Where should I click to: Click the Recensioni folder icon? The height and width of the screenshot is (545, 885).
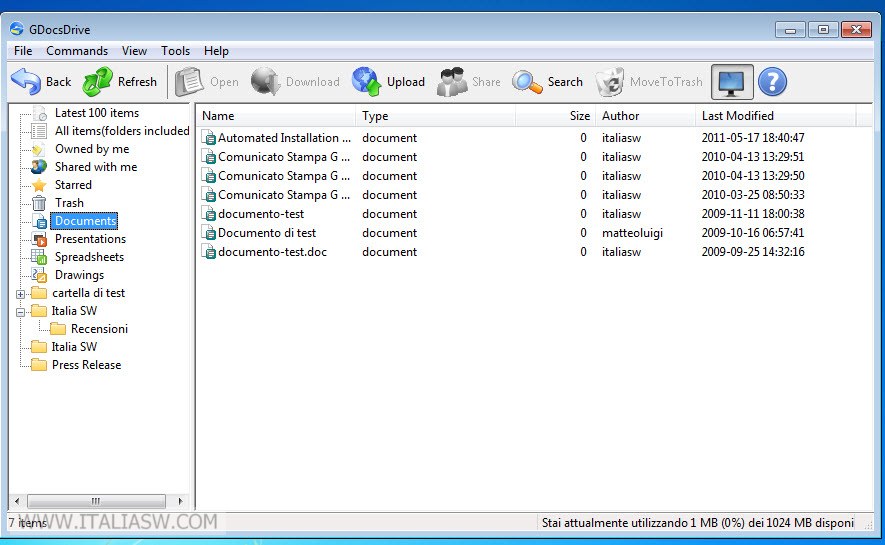click(x=58, y=329)
